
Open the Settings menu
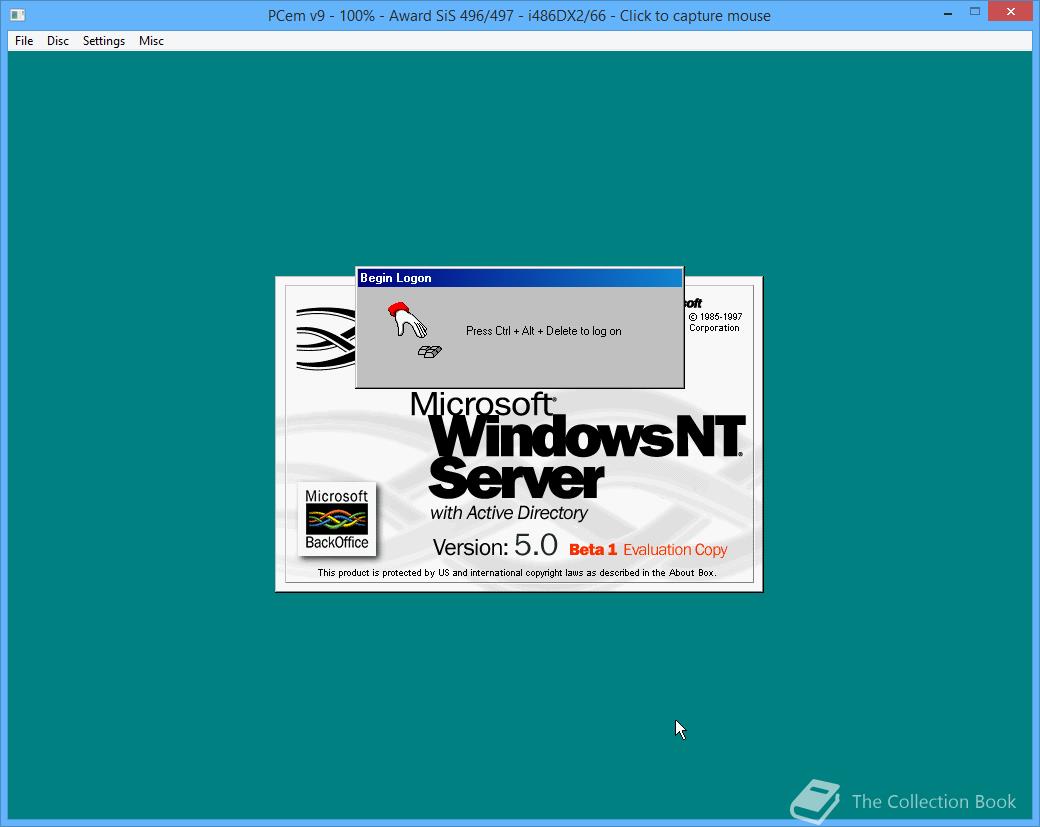click(103, 40)
